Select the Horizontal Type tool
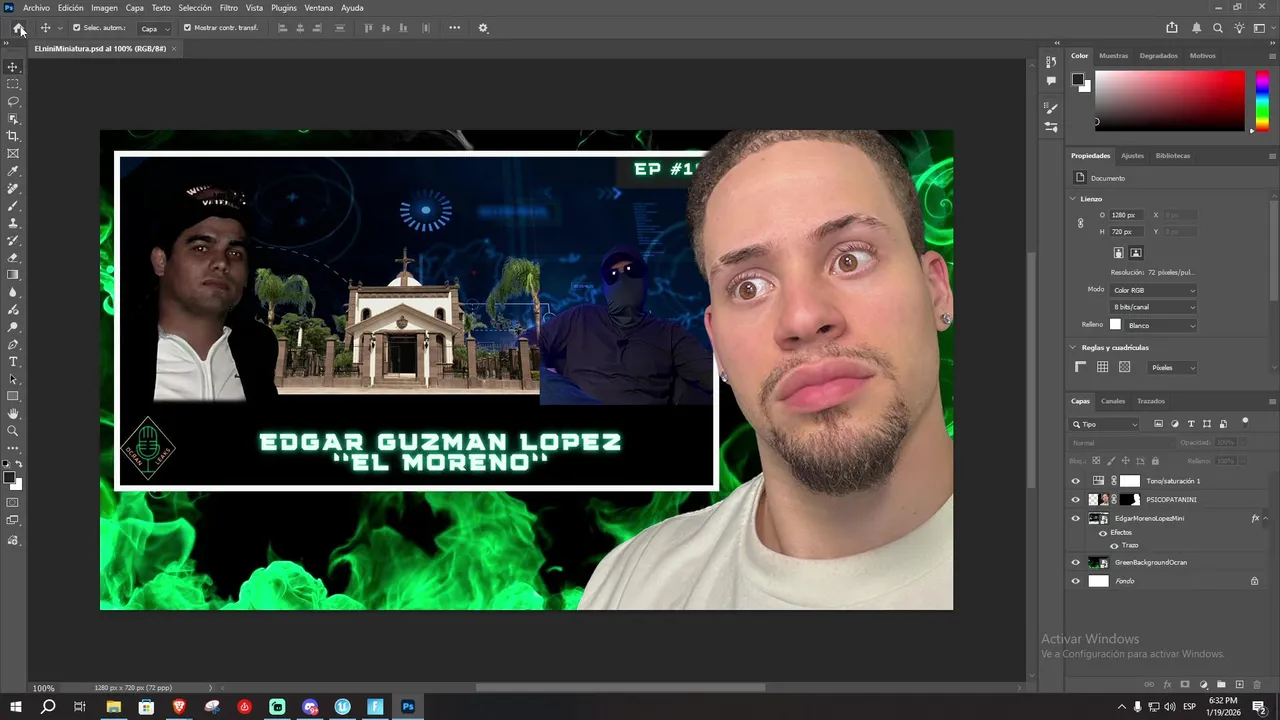The height and width of the screenshot is (720, 1280). tap(13, 362)
